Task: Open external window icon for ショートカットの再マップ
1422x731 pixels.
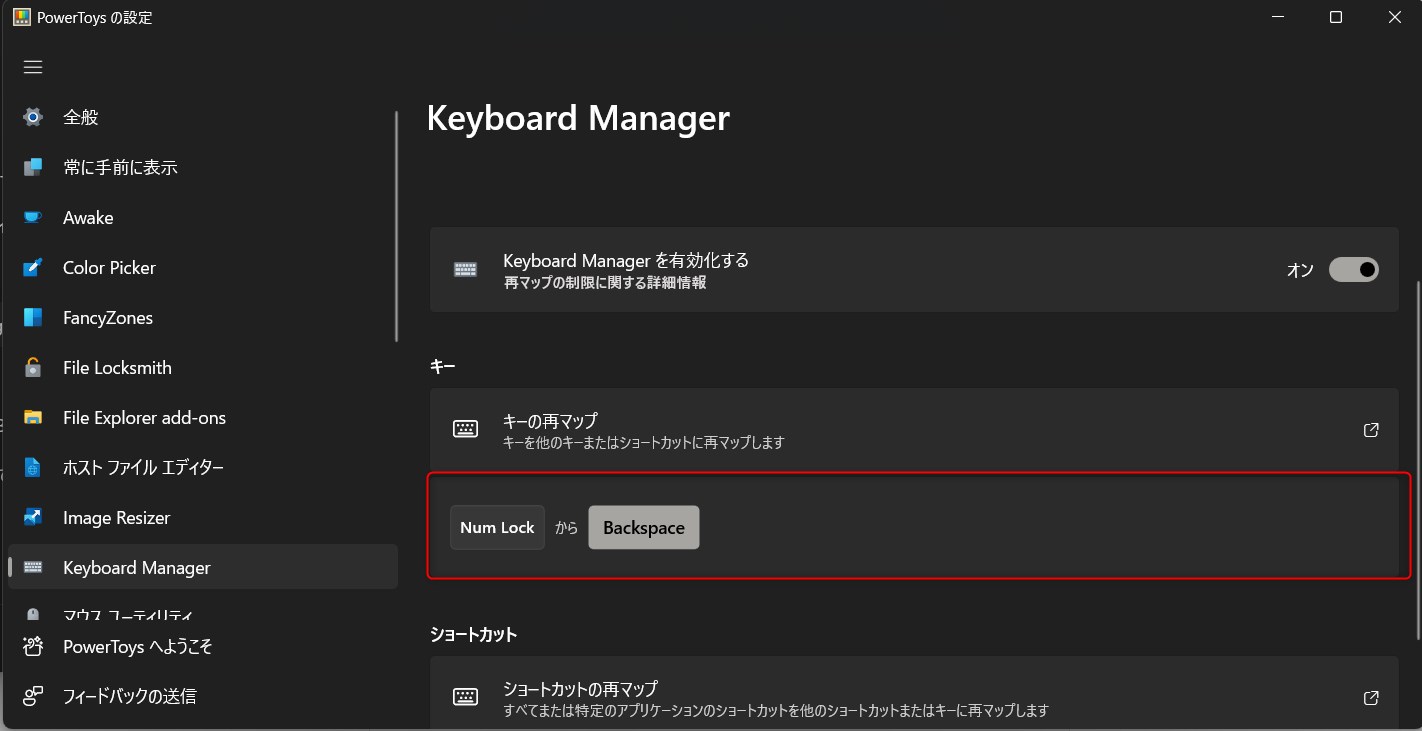Action: [1371, 698]
